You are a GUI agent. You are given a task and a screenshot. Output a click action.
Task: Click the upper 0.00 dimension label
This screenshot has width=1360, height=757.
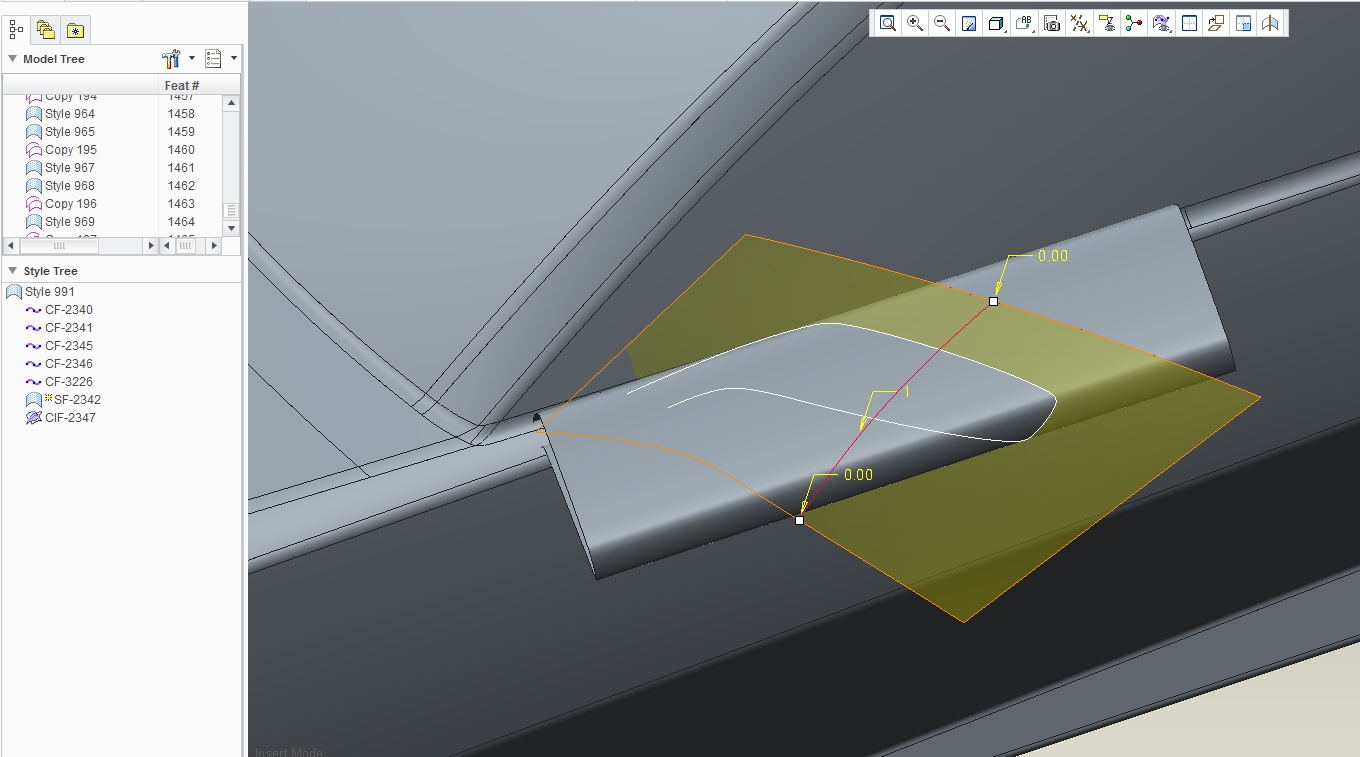pyautogui.click(x=1053, y=256)
